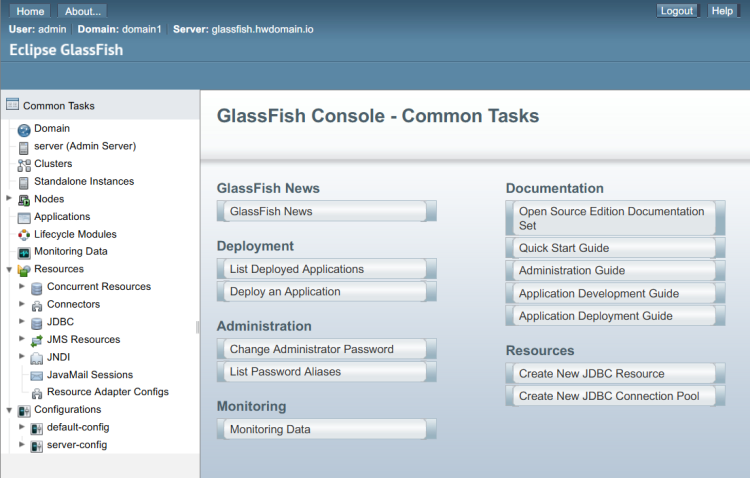Open the Help button in header

722,11
